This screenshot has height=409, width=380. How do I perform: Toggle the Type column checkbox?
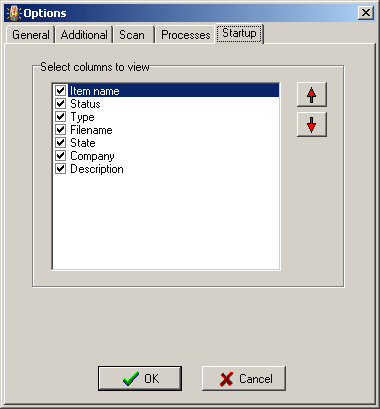pyautogui.click(x=60, y=117)
